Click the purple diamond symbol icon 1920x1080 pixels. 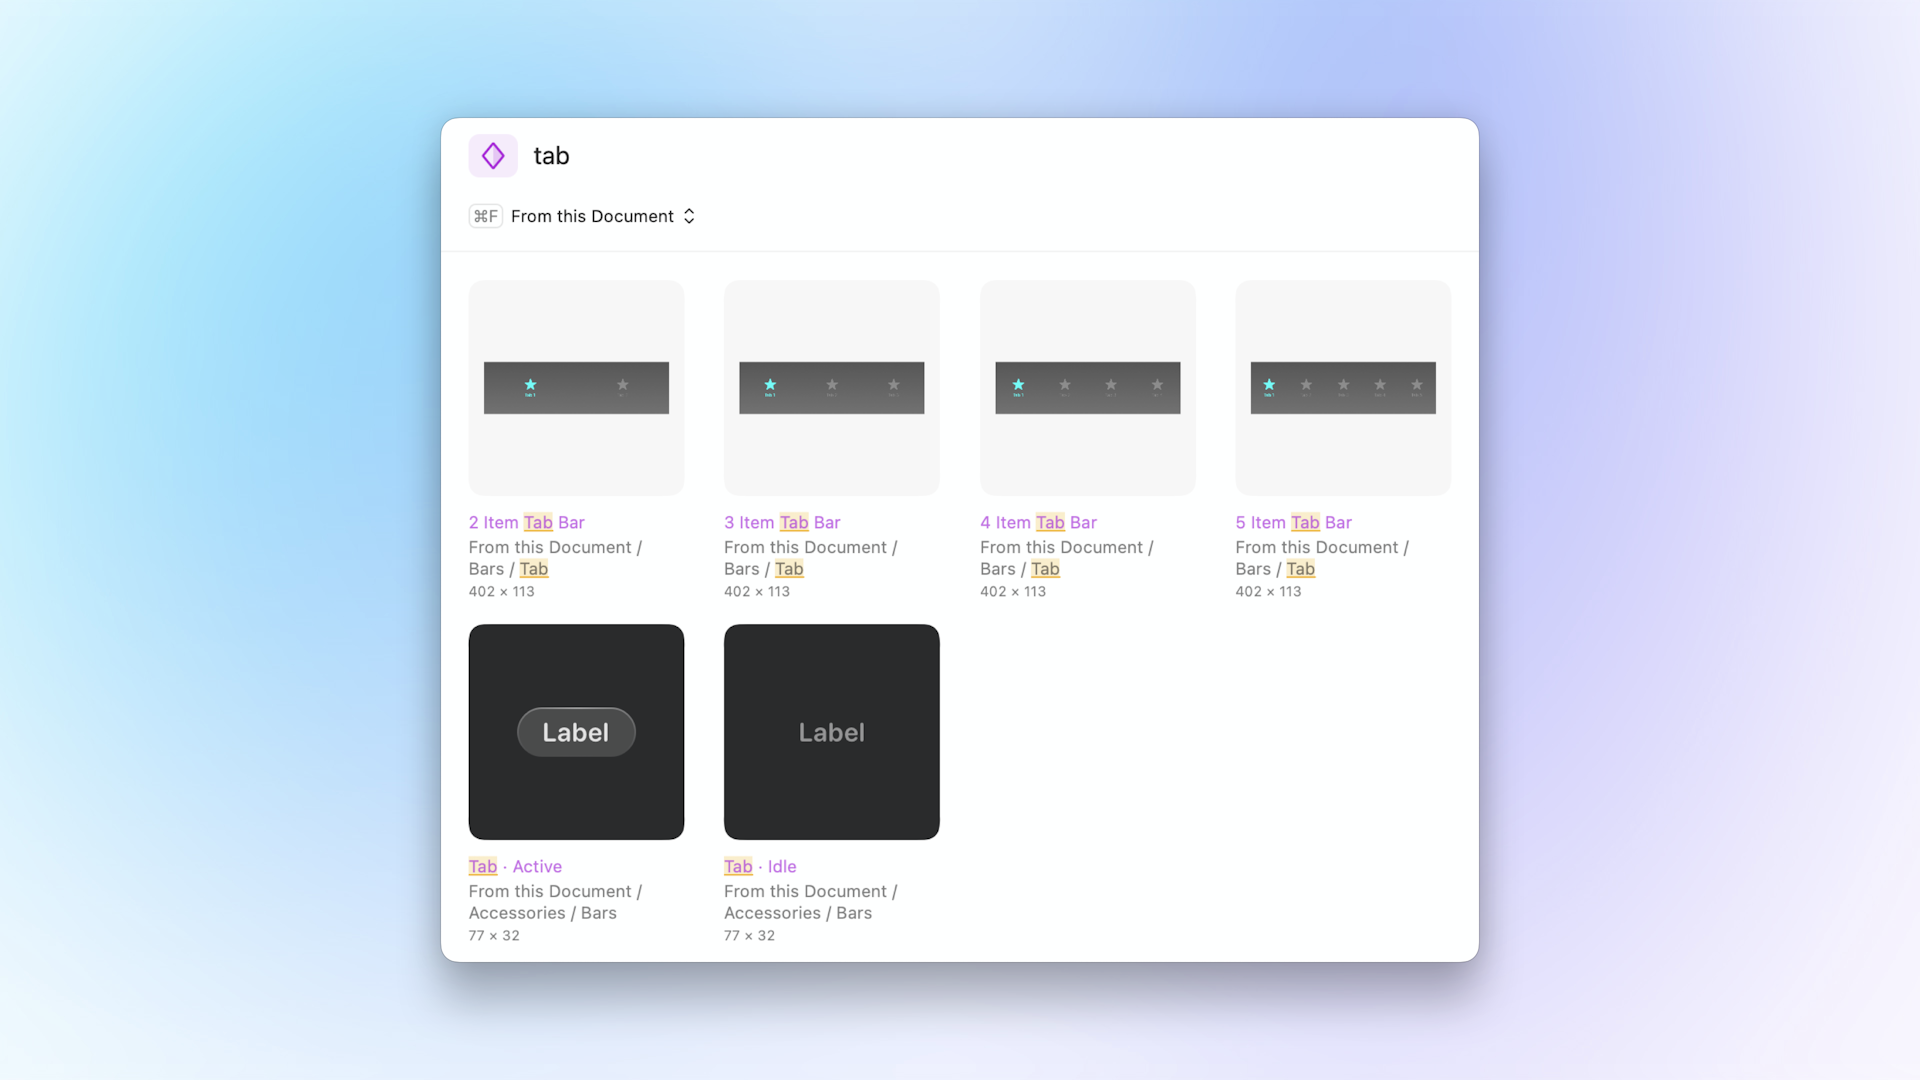(x=493, y=156)
